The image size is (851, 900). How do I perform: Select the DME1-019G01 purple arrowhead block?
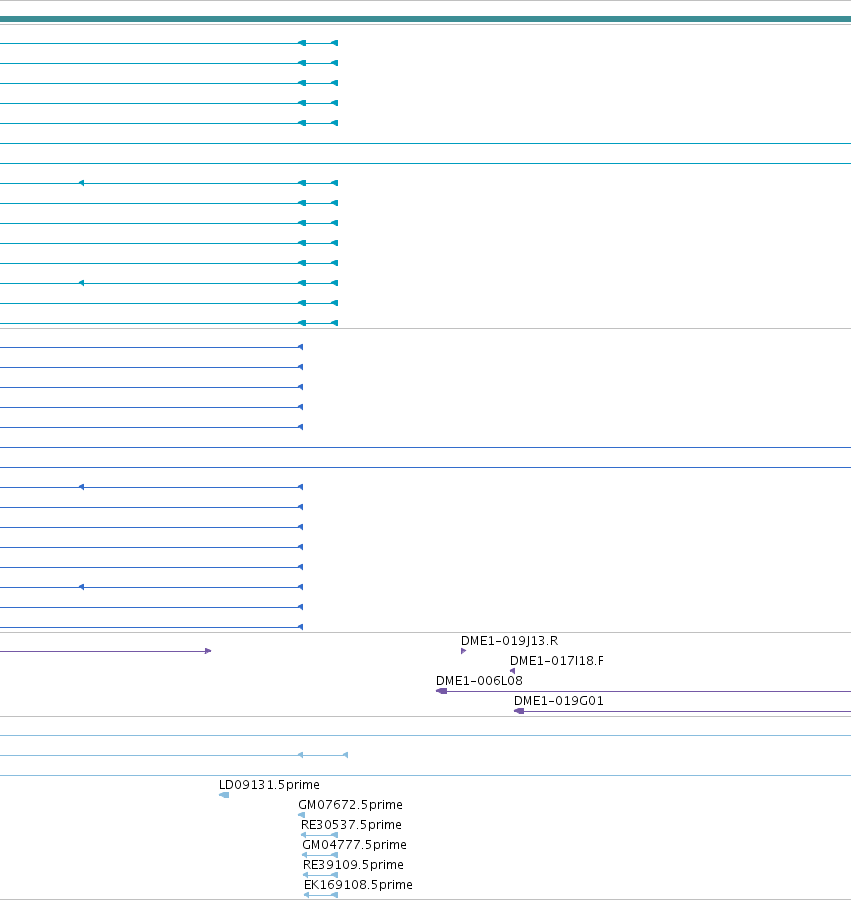pyautogui.click(x=519, y=711)
